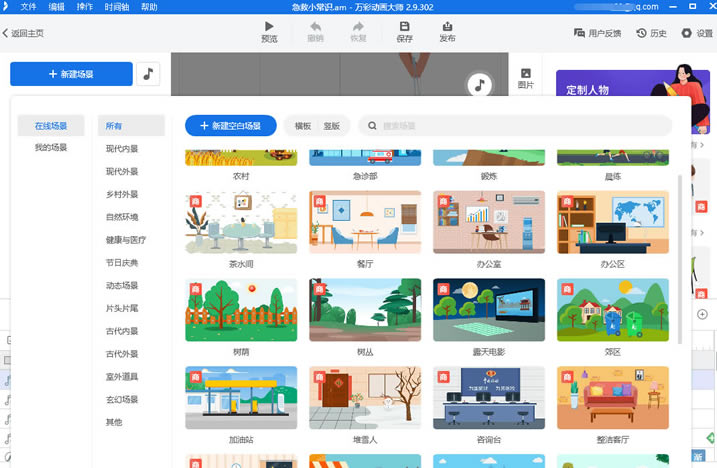This screenshot has width=717, height=468.
Task: Select 健康与医疗 category
Action: coord(126,240)
